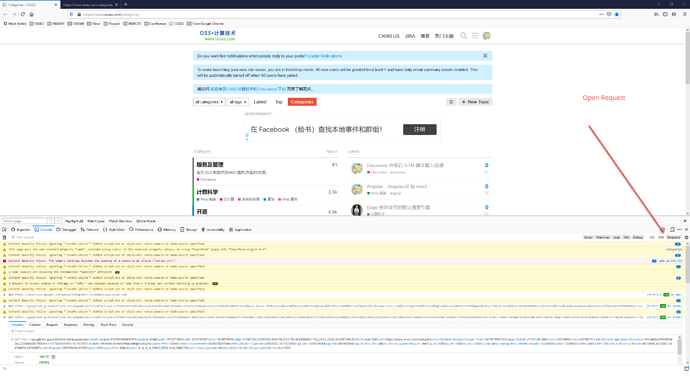690x377 pixels.
Task: Open the all tags dropdown
Action: point(238,102)
